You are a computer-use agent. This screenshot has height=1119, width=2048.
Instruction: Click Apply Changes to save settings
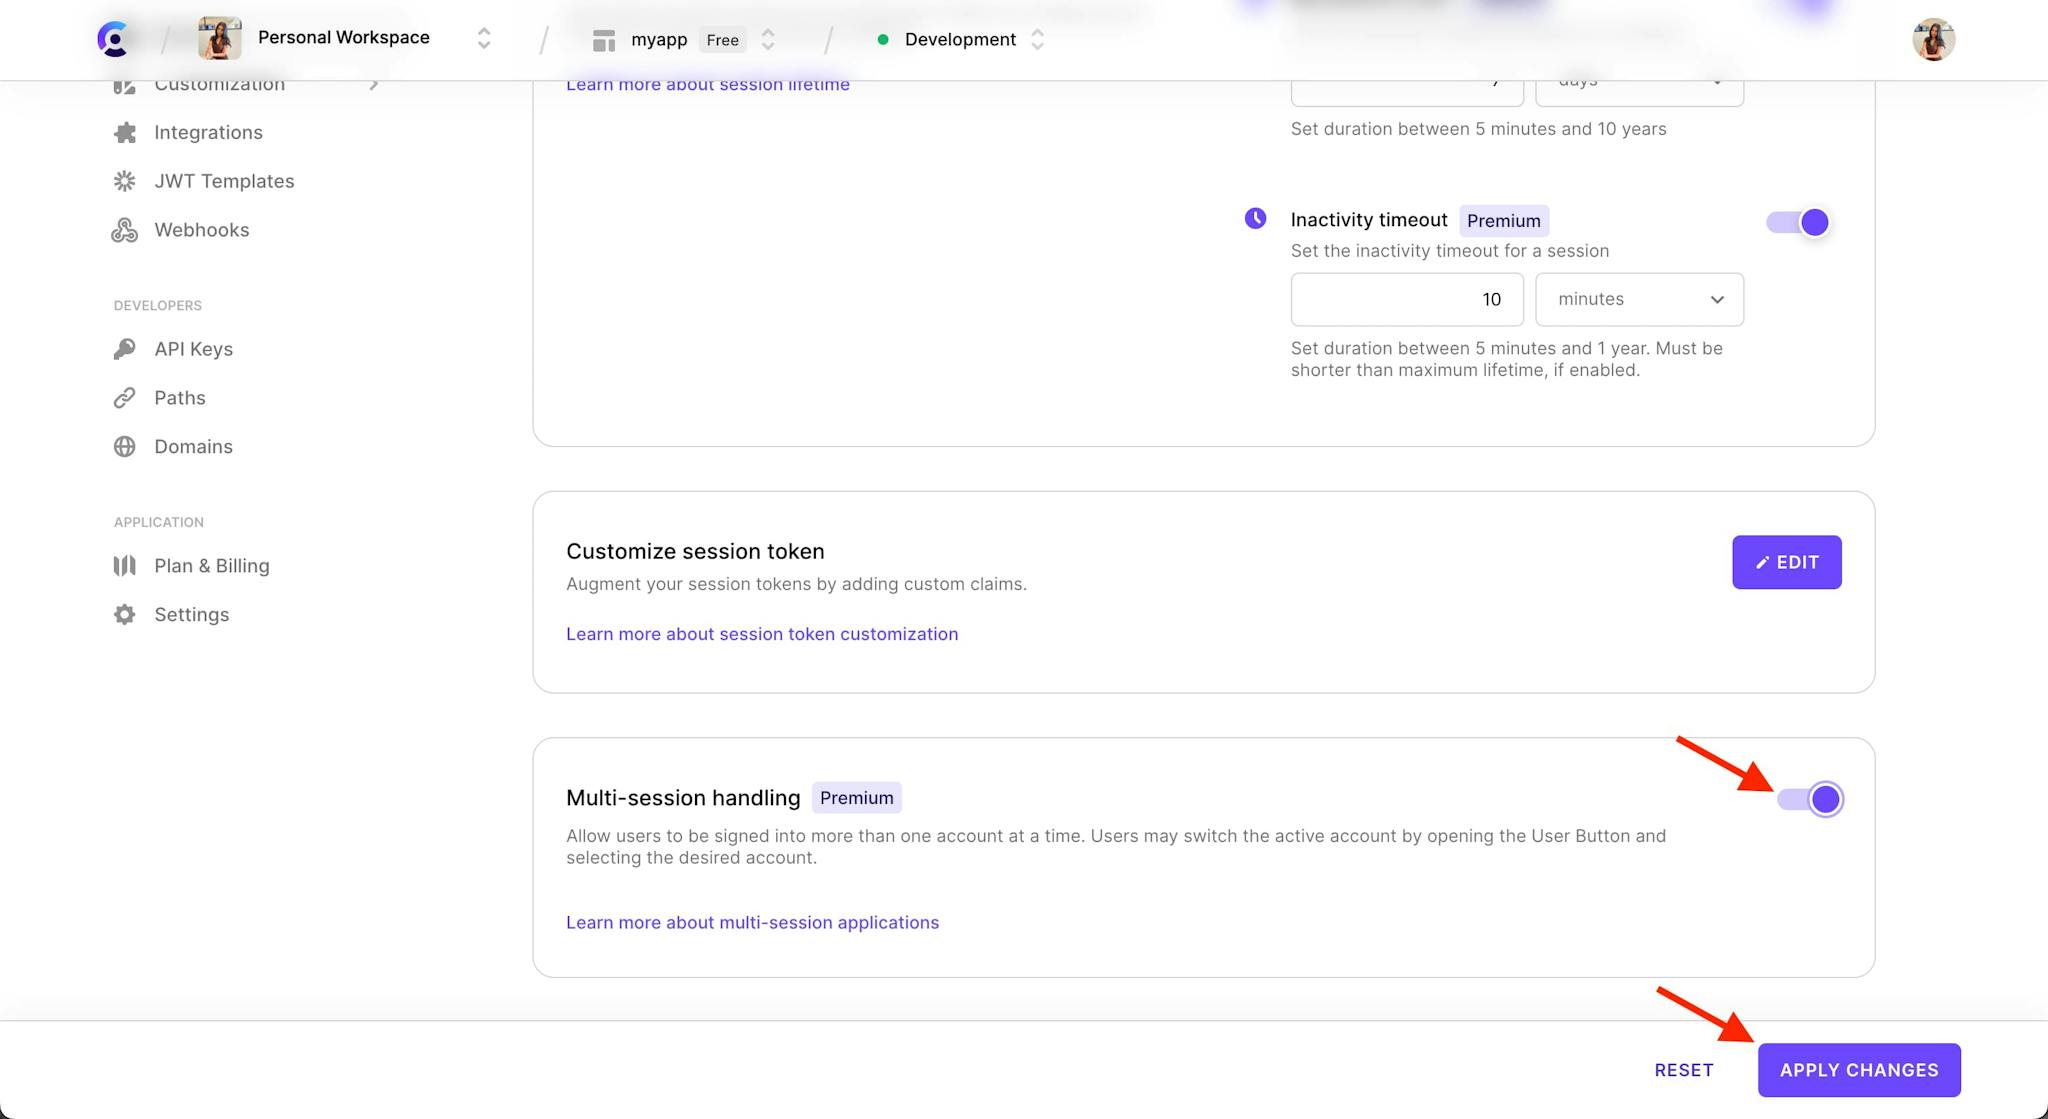point(1858,1068)
